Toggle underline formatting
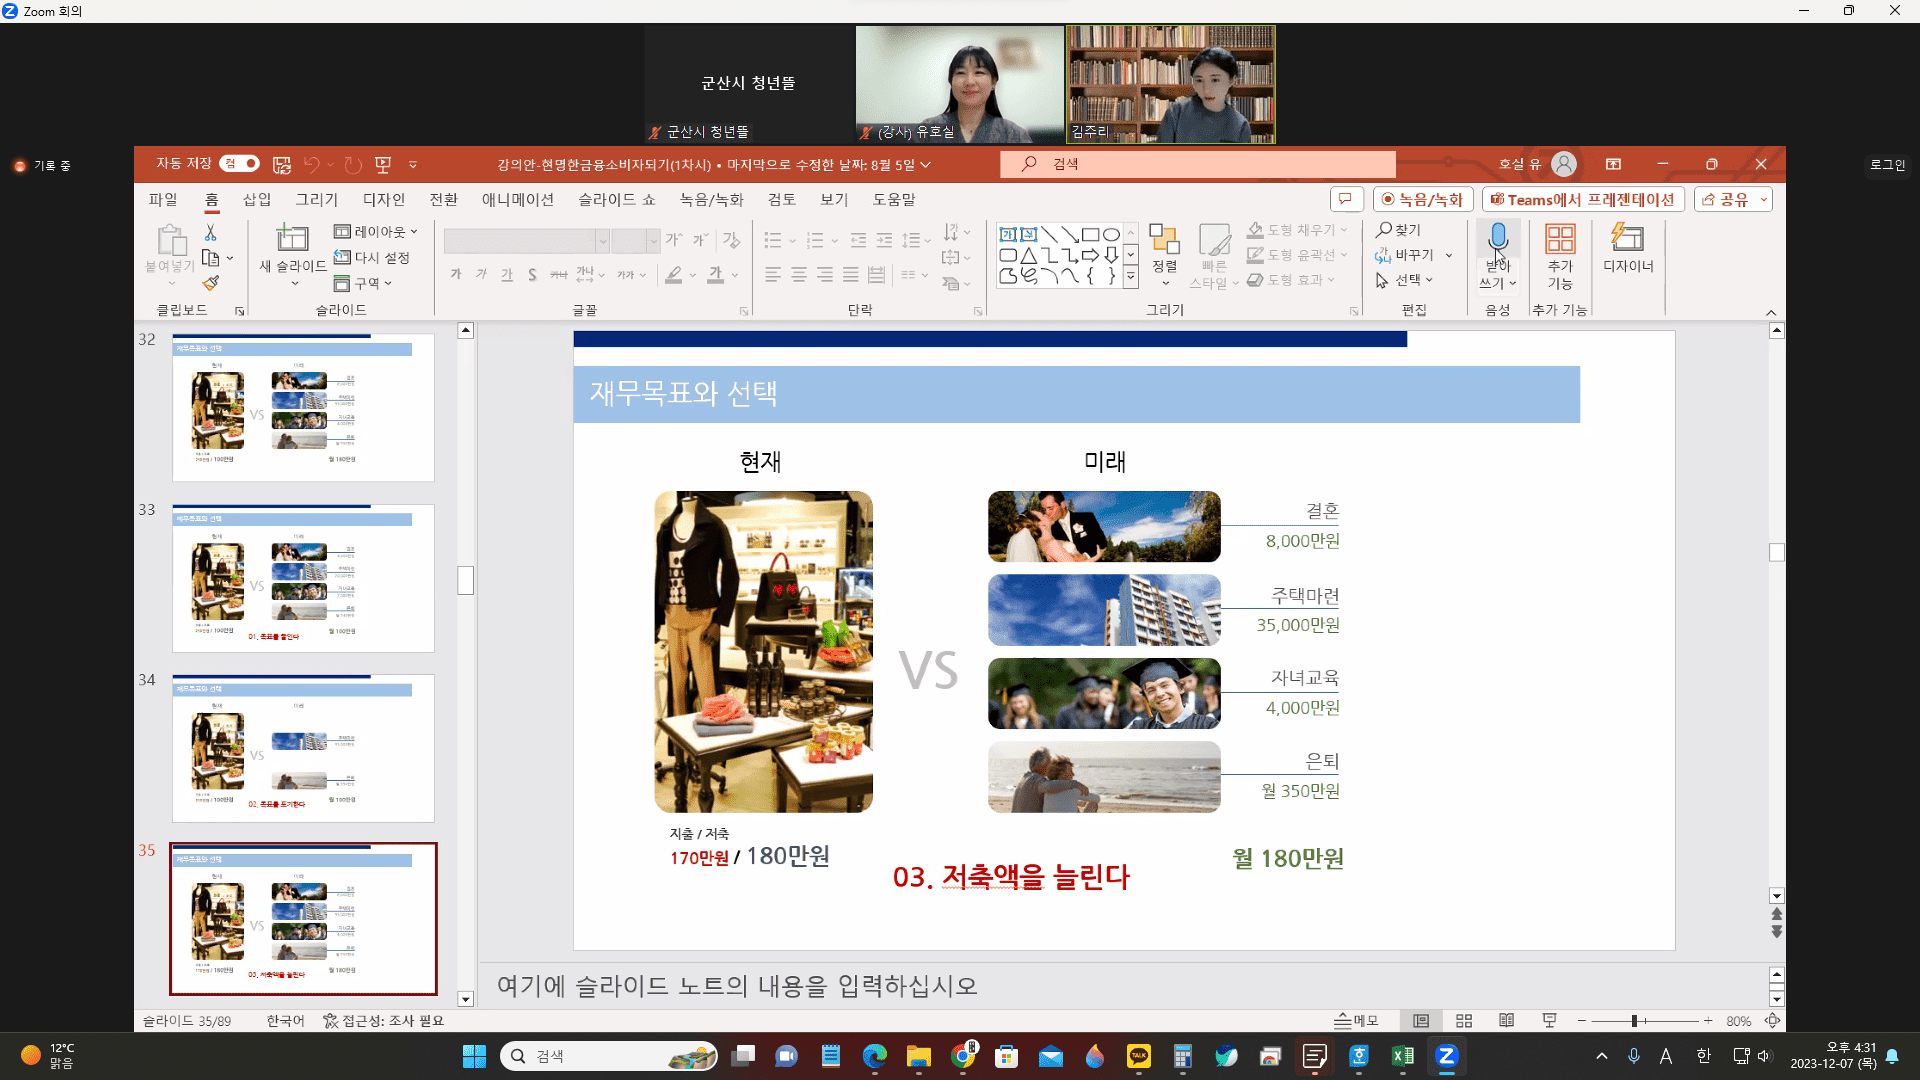This screenshot has height=1080, width=1920. click(x=507, y=274)
